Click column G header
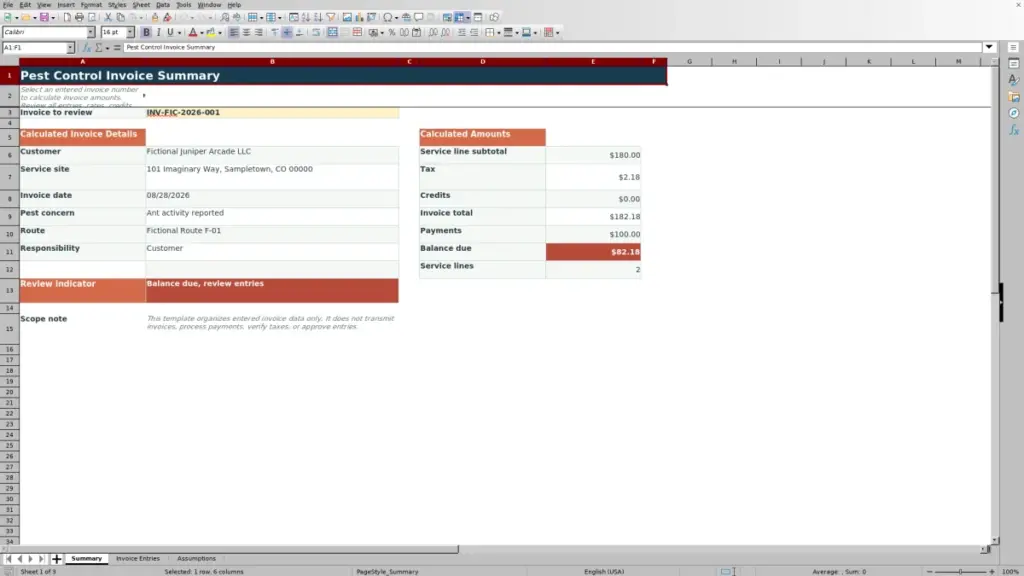 point(689,61)
